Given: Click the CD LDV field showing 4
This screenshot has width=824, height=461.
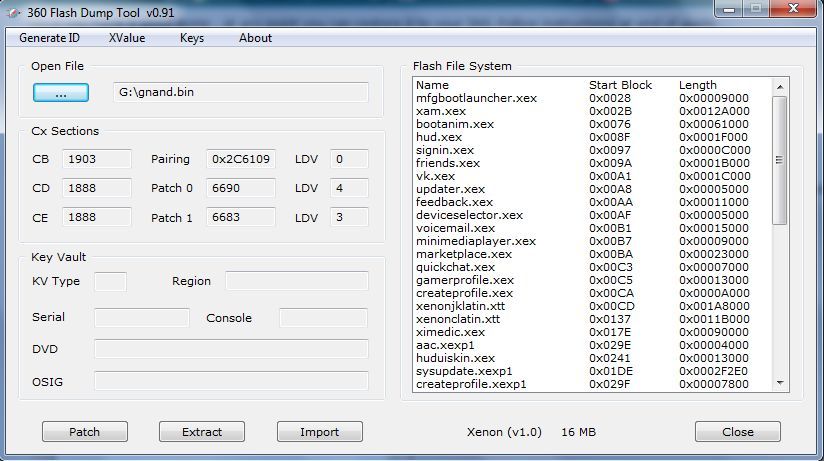Looking at the screenshot, I should [349, 188].
